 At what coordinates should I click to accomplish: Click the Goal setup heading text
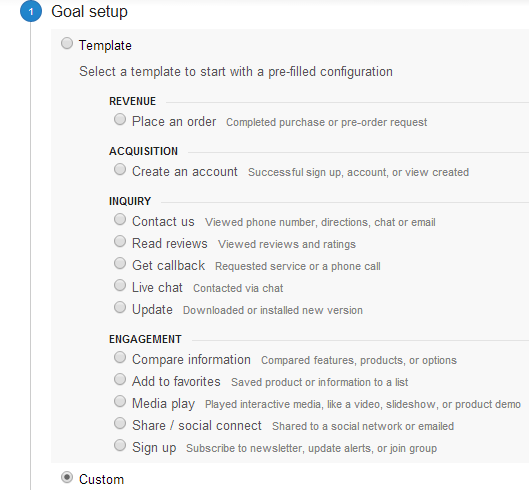click(89, 12)
